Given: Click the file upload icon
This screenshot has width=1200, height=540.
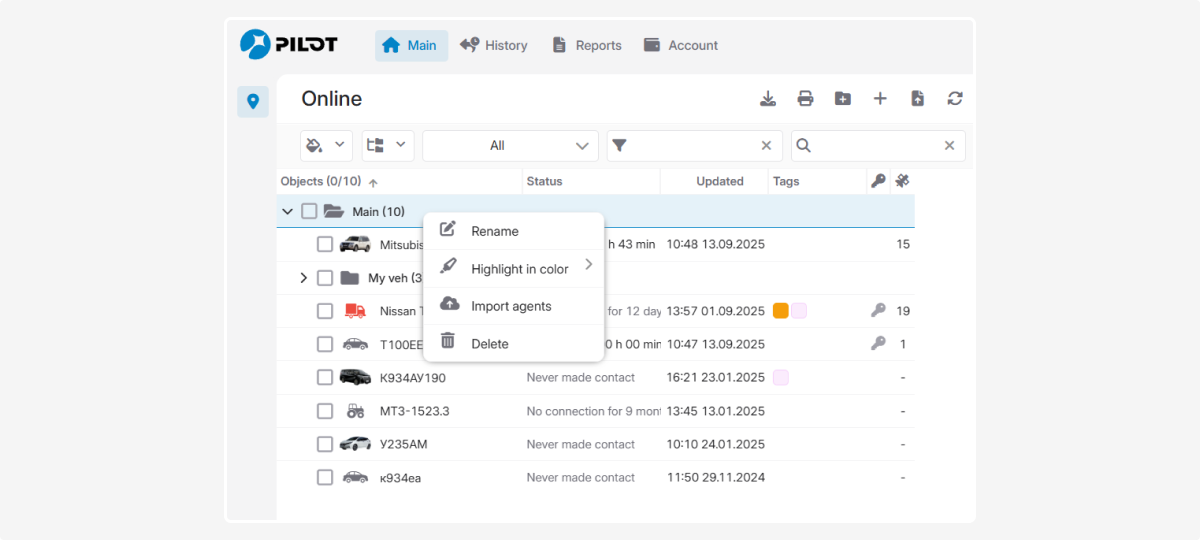Looking at the screenshot, I should tap(918, 98).
